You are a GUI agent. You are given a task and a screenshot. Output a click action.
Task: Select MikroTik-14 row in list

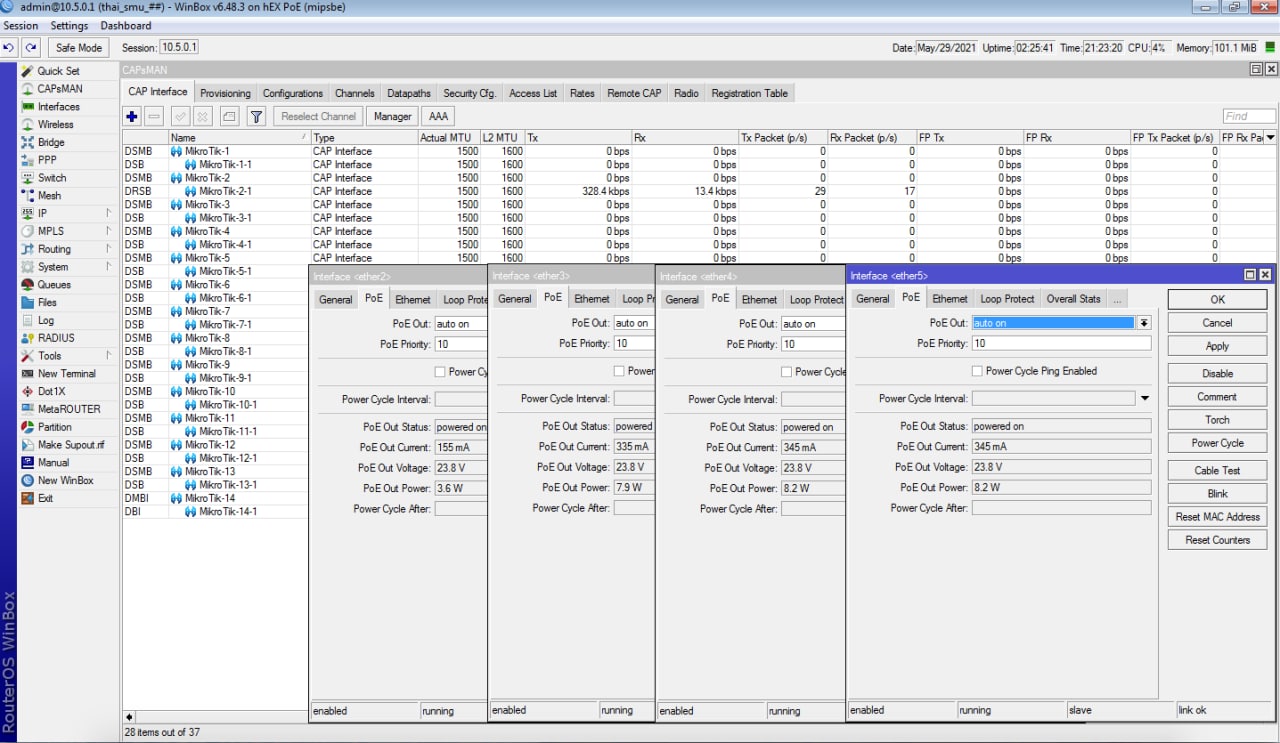click(x=215, y=498)
